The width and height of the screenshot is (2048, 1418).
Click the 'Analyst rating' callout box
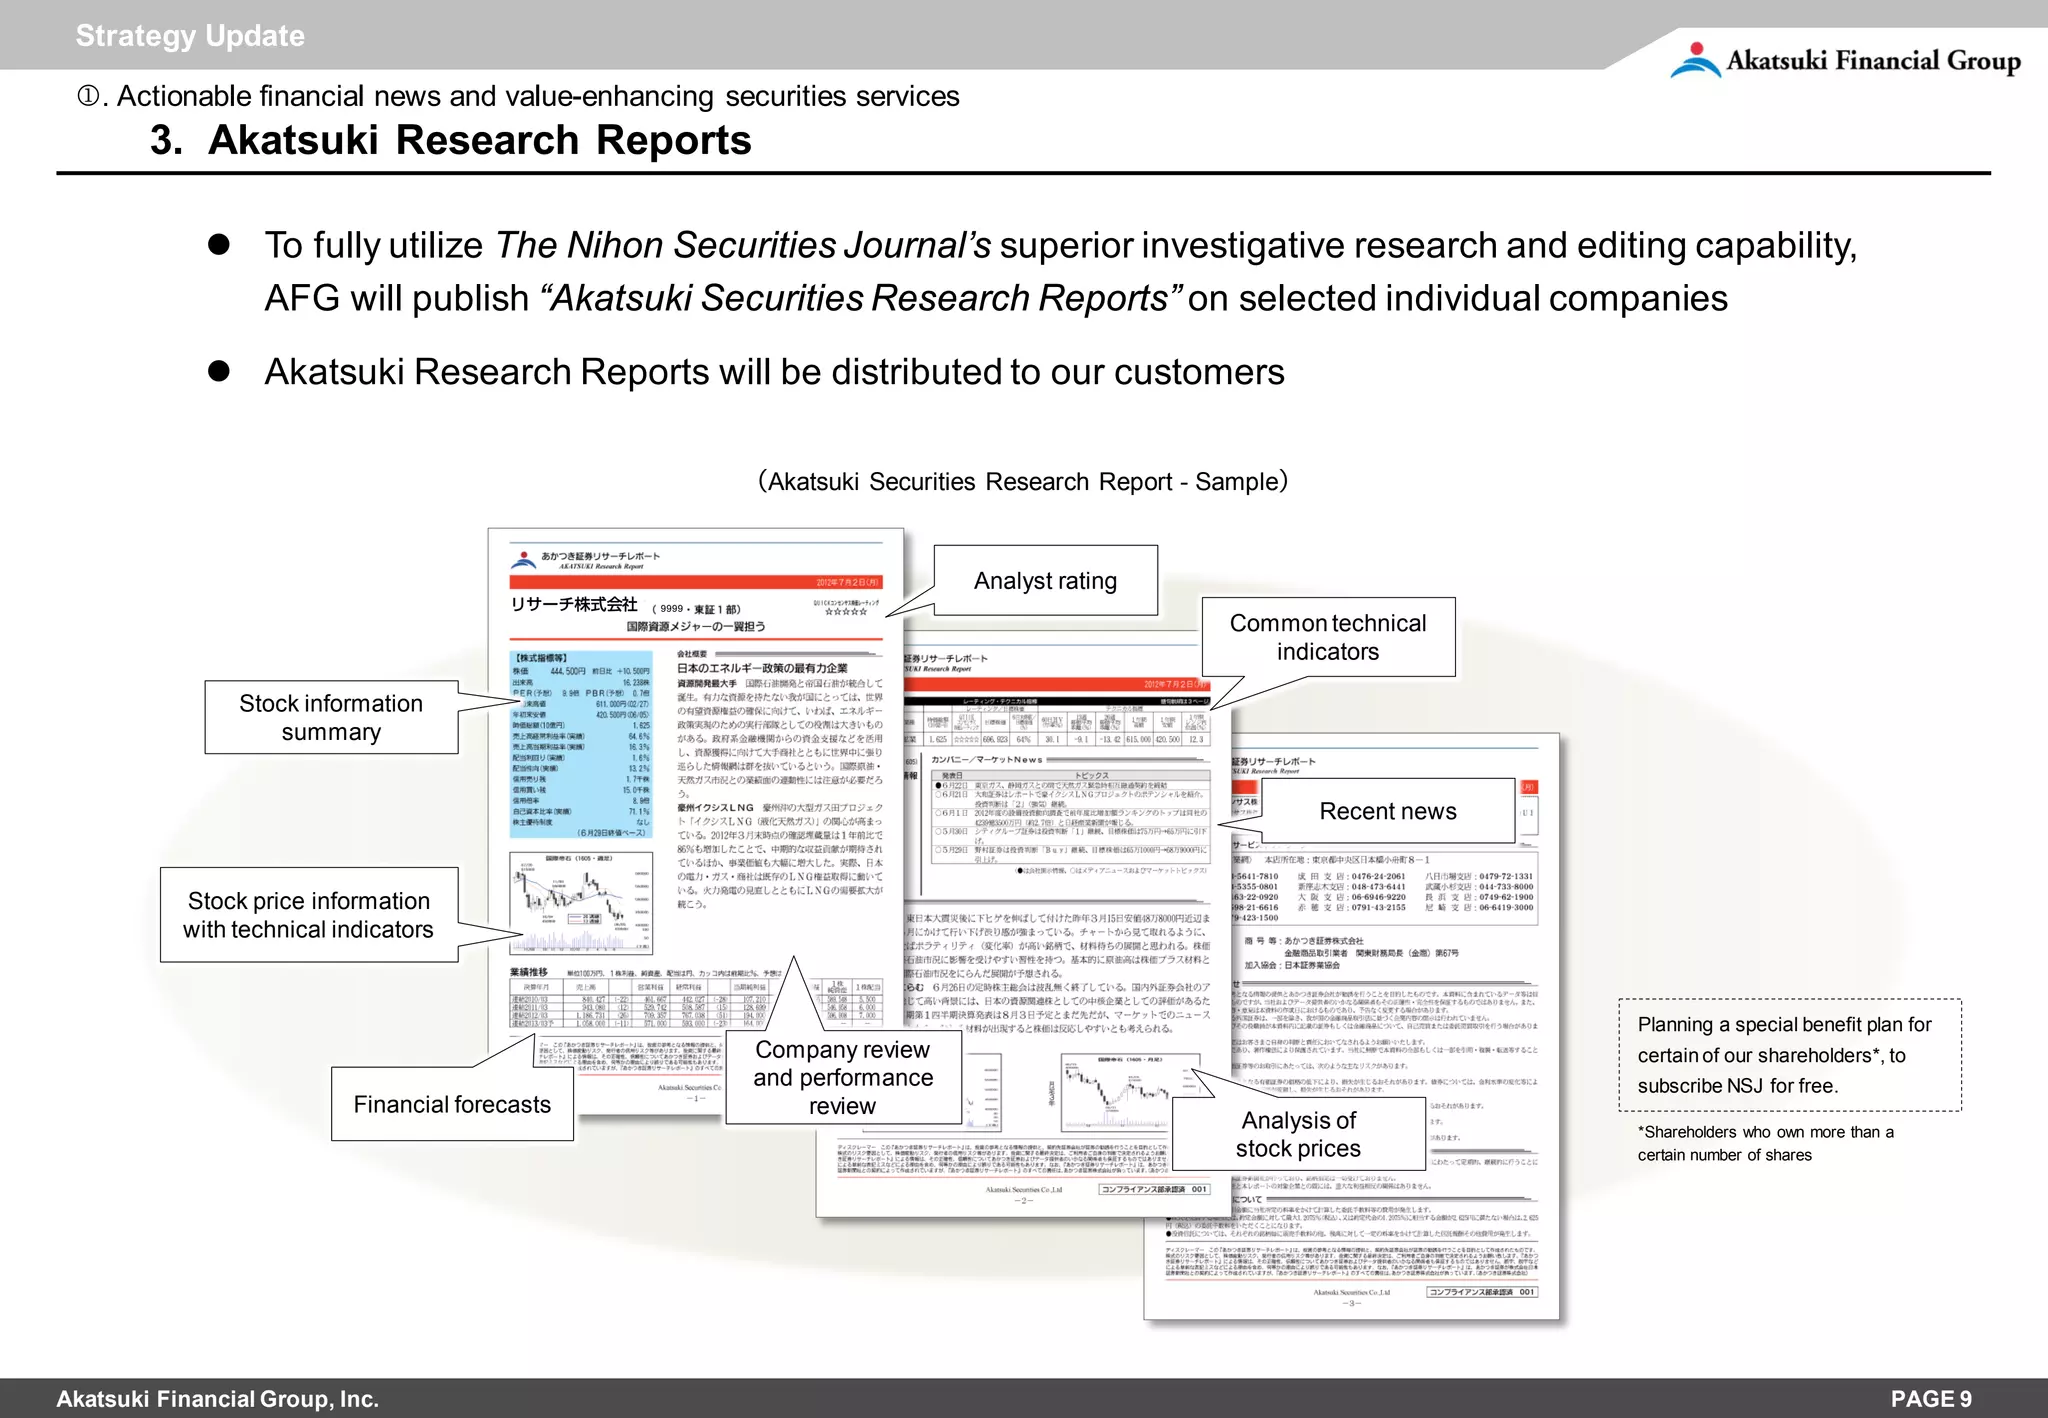tap(1046, 580)
